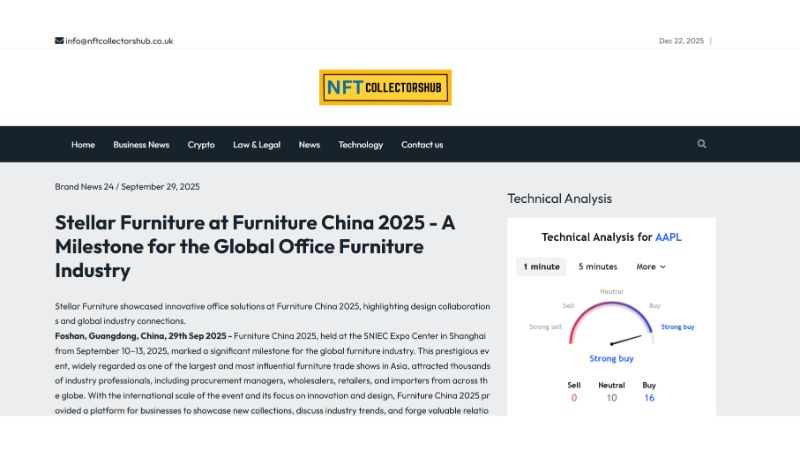Expand the More intervals dropdown

650,266
